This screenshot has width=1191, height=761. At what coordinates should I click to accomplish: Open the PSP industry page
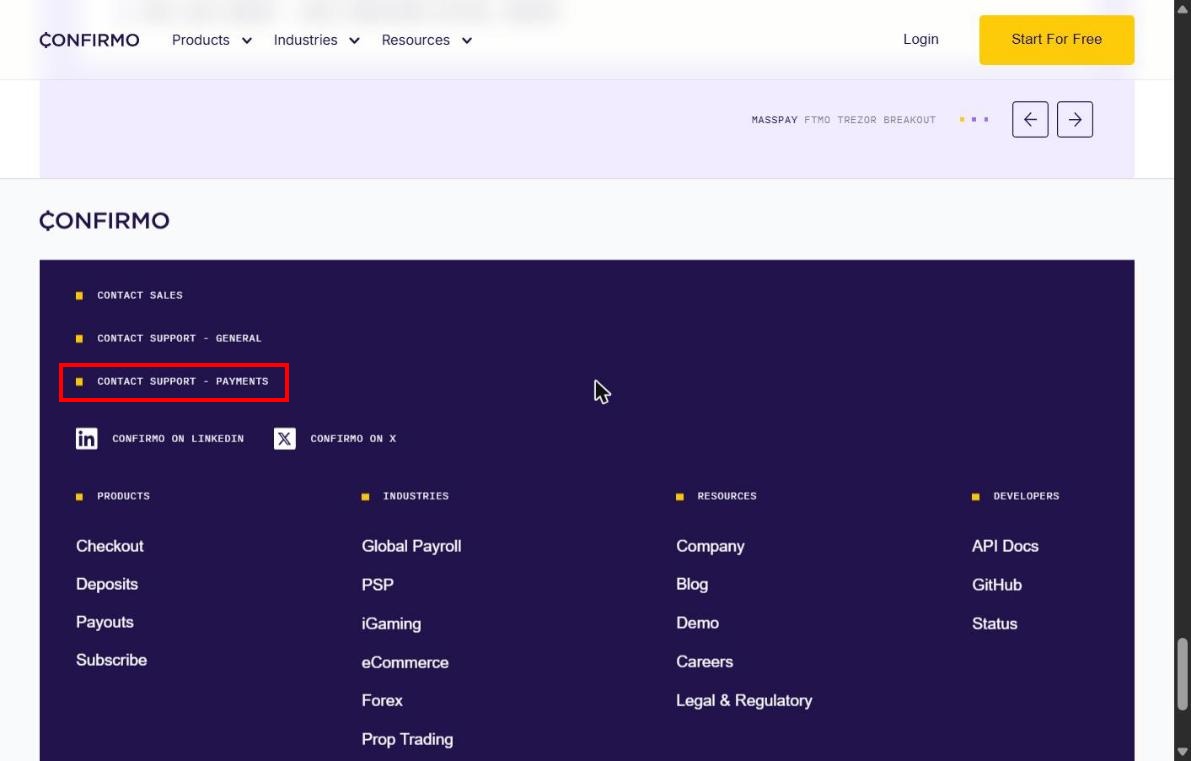[x=378, y=585]
